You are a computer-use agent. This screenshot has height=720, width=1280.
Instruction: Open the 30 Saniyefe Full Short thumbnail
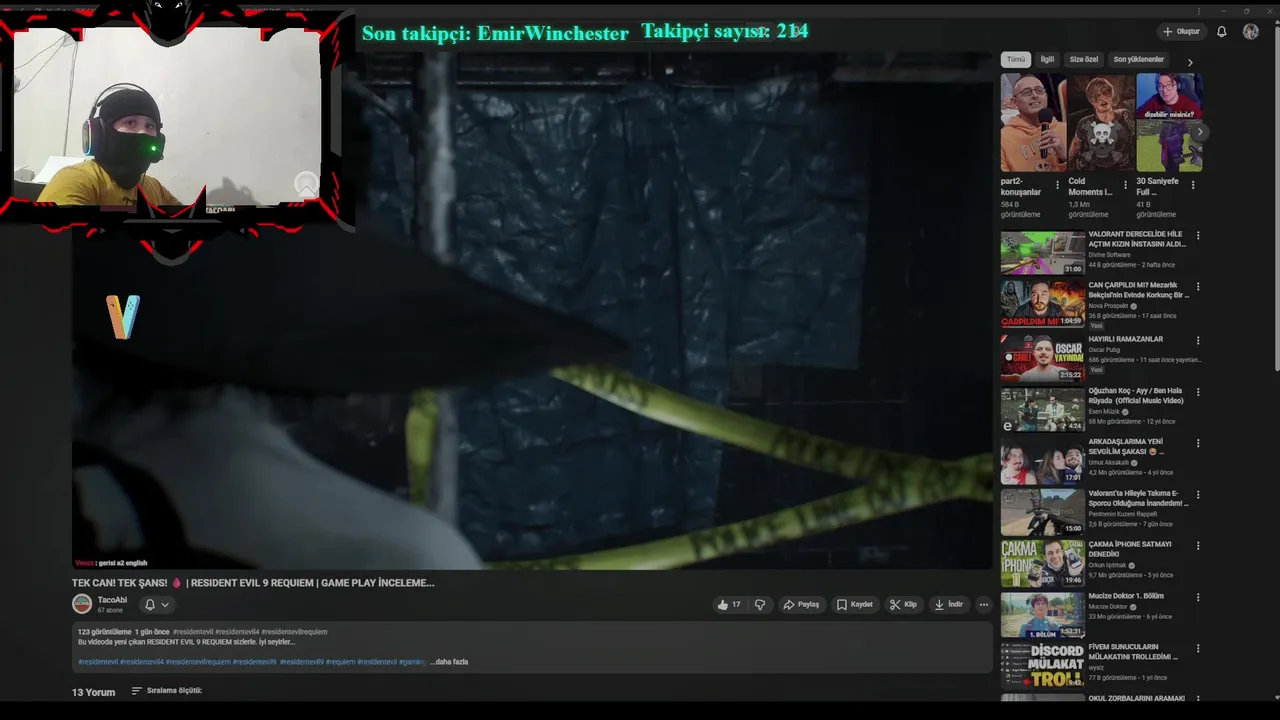tap(1169, 122)
